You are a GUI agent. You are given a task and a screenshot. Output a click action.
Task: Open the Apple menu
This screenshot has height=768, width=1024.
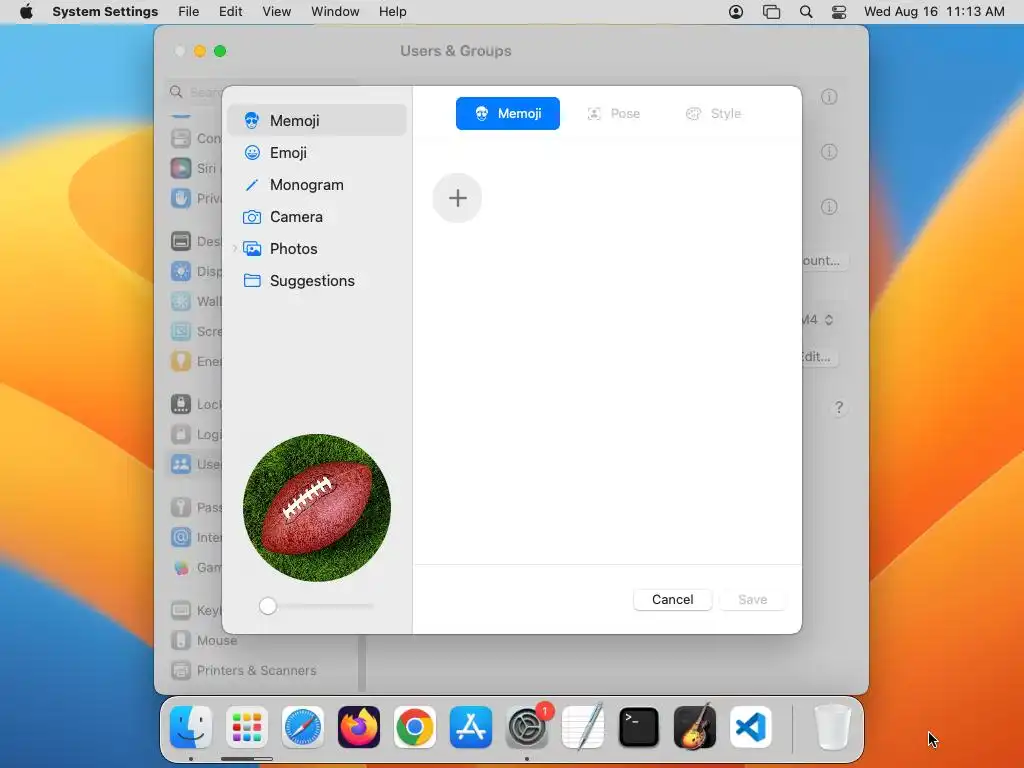click(x=26, y=11)
